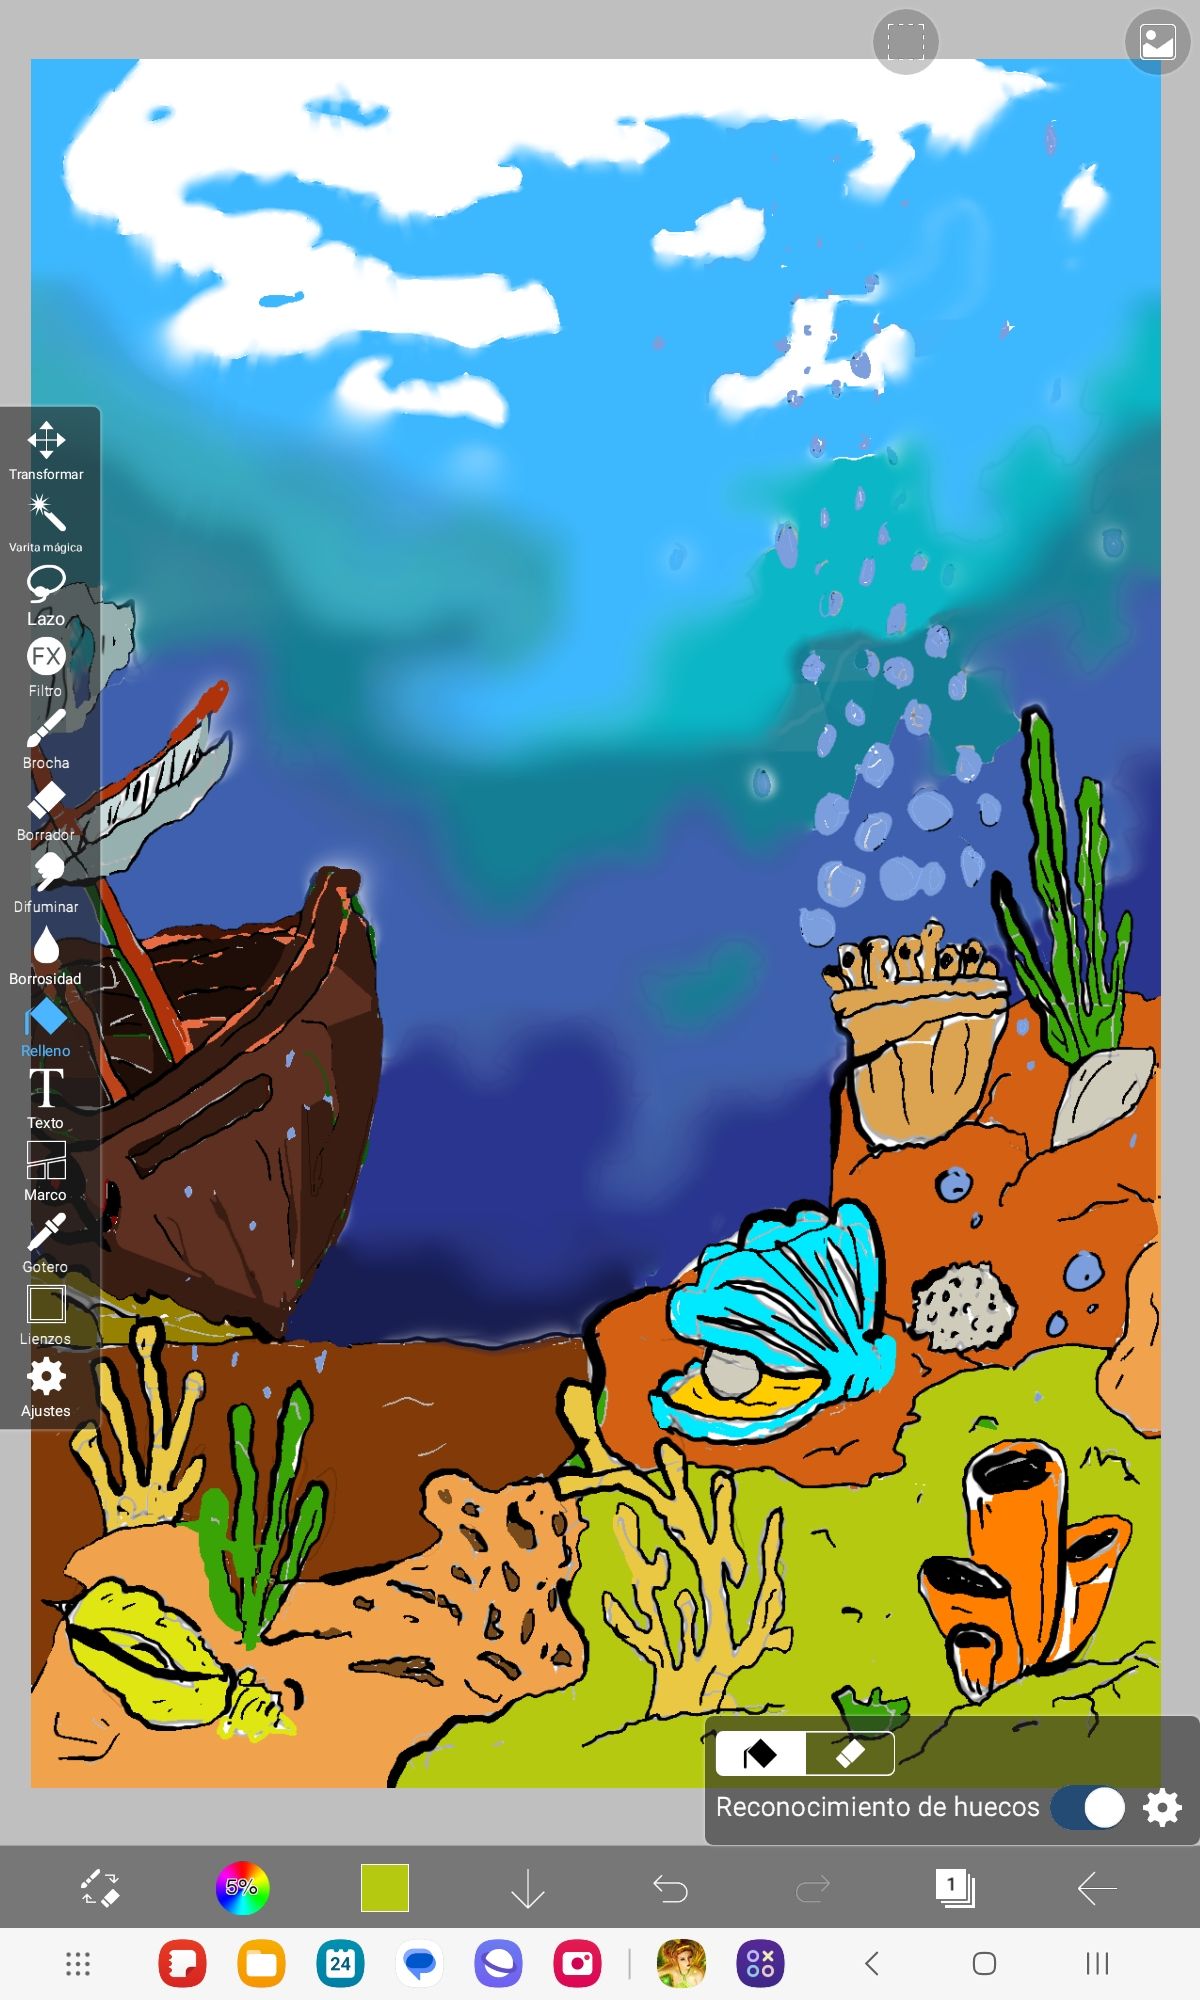The height and width of the screenshot is (2000, 1200).
Task: Choose the Texto tool
Action: 46,1098
